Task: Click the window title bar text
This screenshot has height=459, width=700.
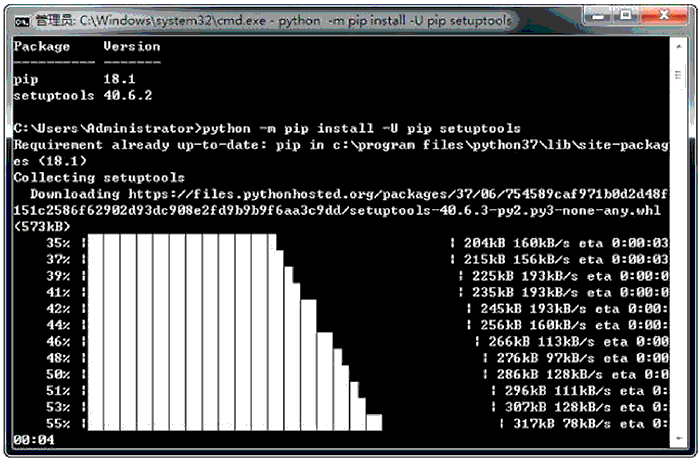Action: click(273, 21)
